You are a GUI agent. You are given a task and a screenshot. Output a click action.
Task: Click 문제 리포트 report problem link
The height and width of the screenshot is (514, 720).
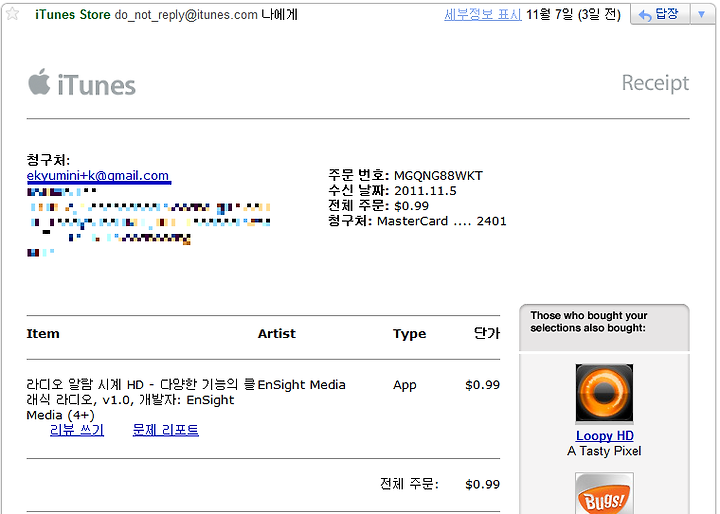165,430
